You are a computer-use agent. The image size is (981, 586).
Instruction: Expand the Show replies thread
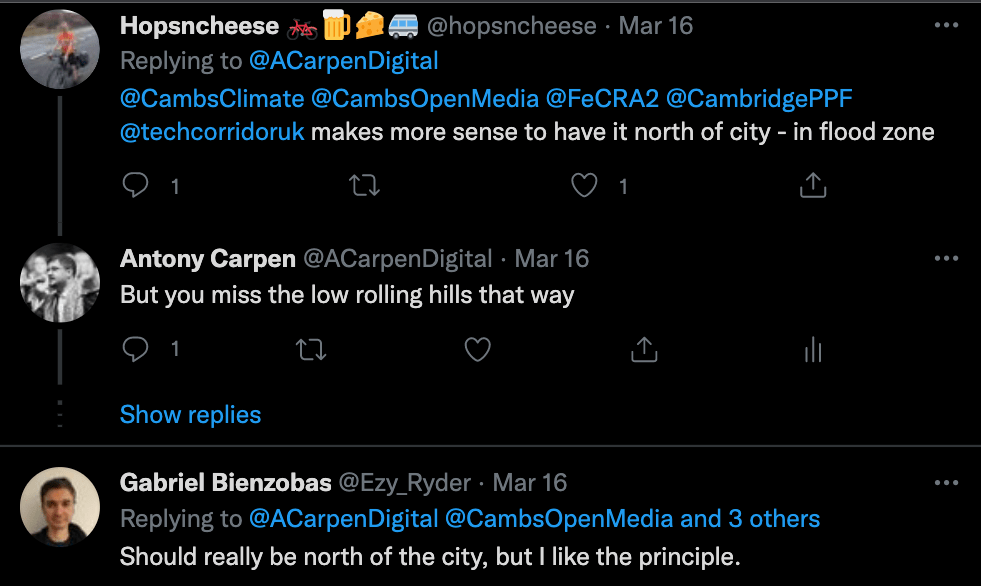tap(190, 415)
